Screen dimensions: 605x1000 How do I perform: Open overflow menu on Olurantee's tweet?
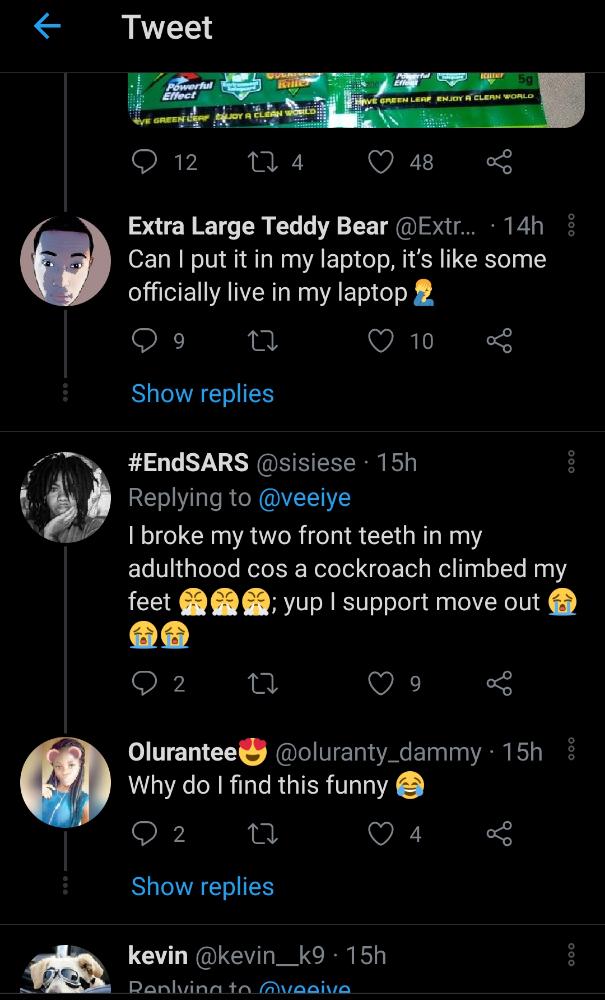click(571, 750)
